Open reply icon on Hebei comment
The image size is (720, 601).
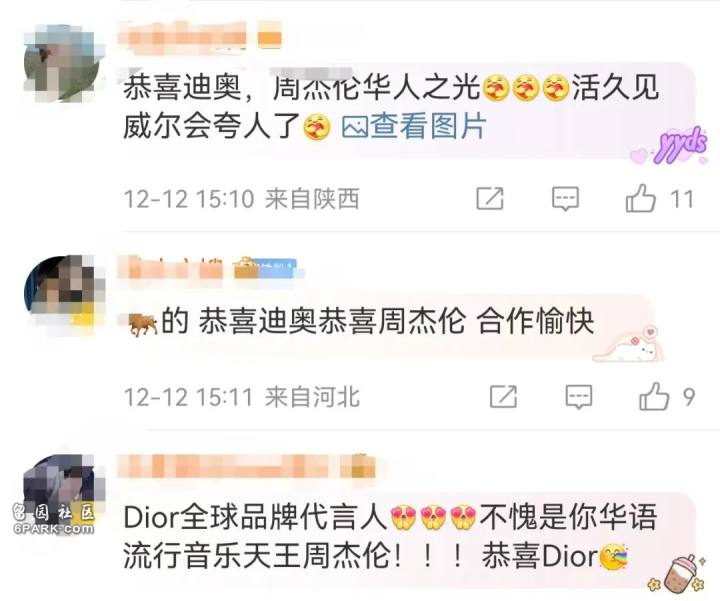(x=579, y=397)
